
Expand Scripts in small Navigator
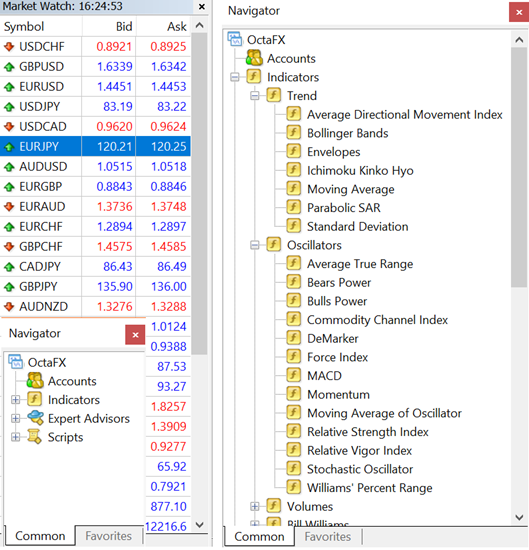point(15,437)
